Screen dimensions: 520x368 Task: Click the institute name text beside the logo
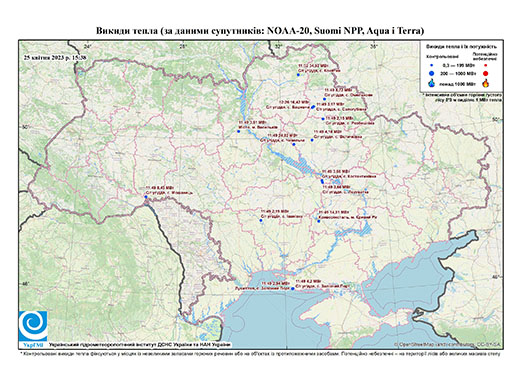(x=140, y=345)
